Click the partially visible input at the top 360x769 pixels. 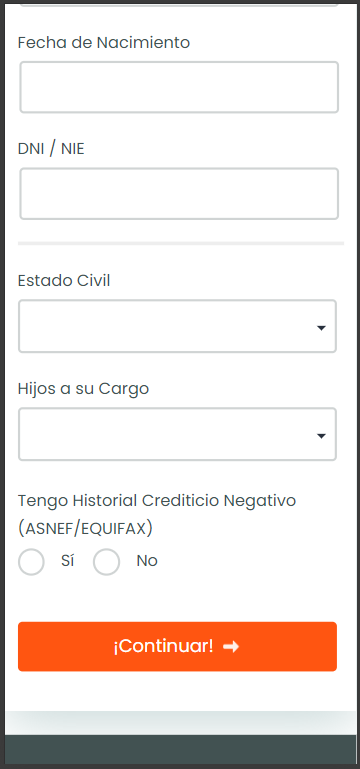pyautogui.click(x=179, y=3)
